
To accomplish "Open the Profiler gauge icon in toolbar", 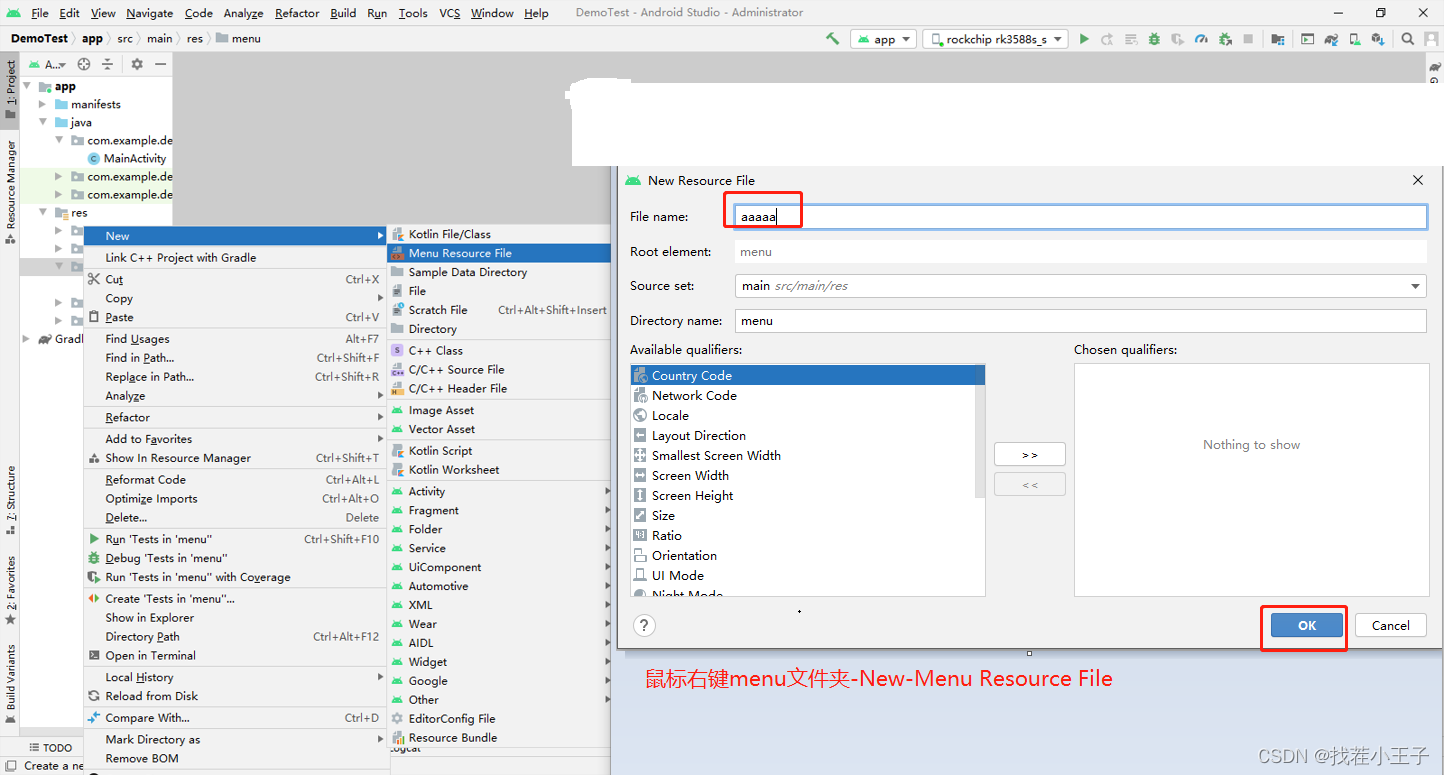I will tap(1201, 39).
